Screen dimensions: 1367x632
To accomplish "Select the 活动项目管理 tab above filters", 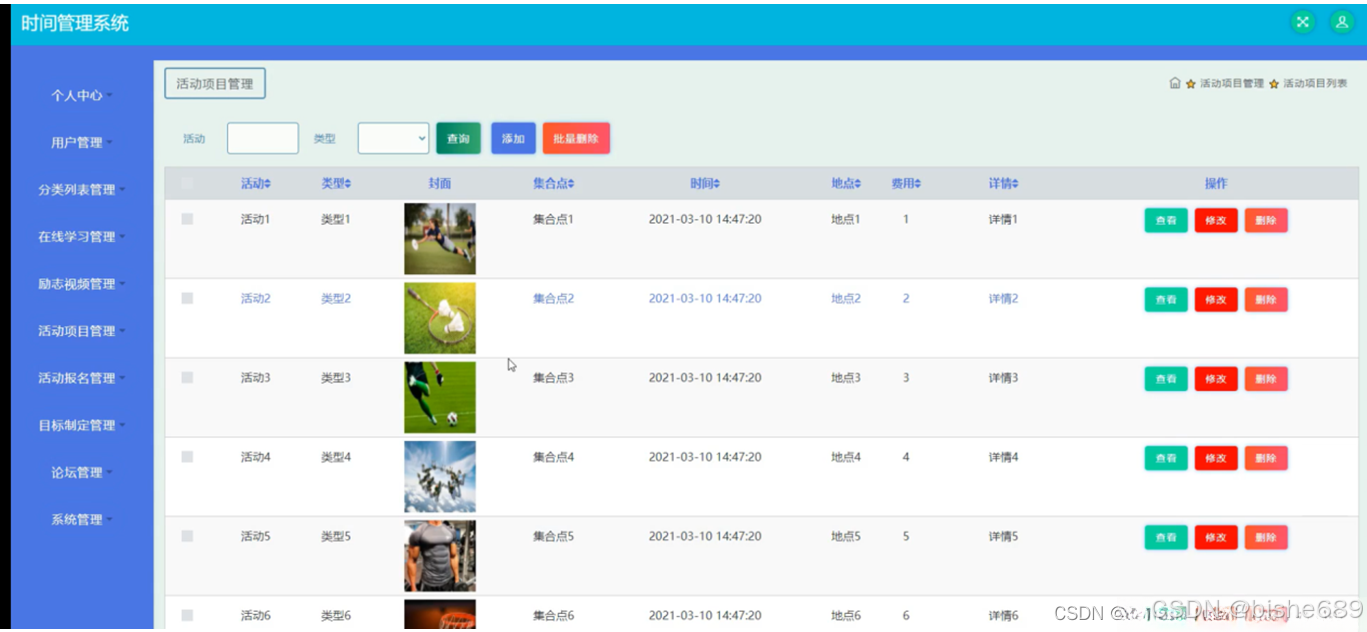I will (x=215, y=84).
